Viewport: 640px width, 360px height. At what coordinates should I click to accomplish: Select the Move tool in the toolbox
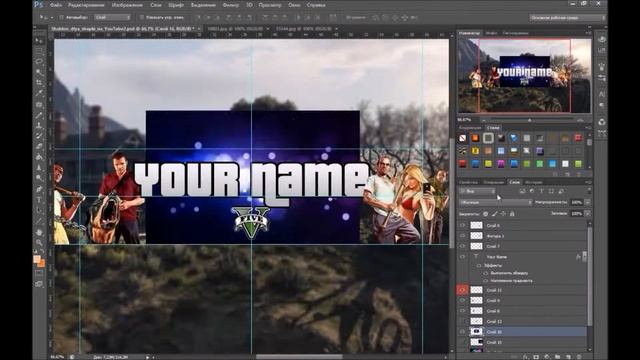(x=39, y=40)
